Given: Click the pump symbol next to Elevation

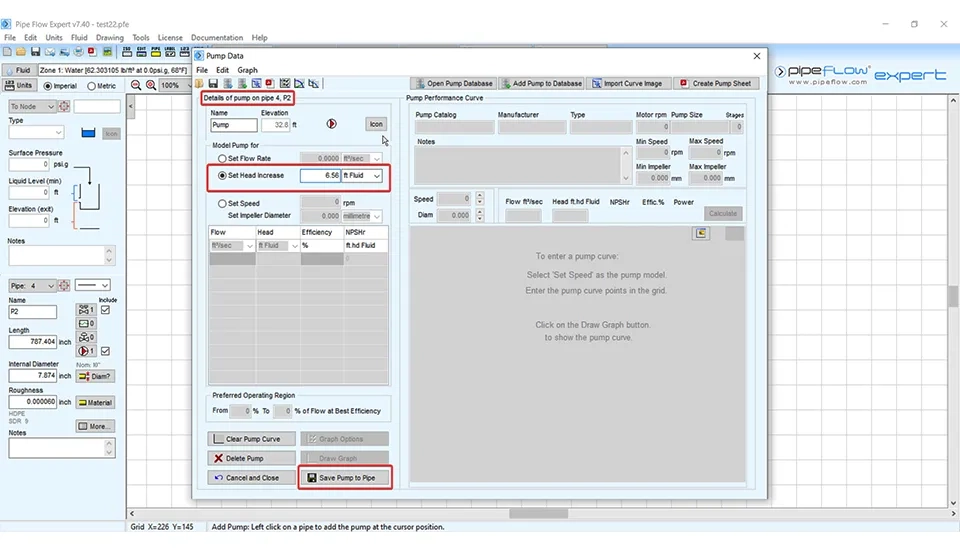Looking at the screenshot, I should click(x=332, y=124).
